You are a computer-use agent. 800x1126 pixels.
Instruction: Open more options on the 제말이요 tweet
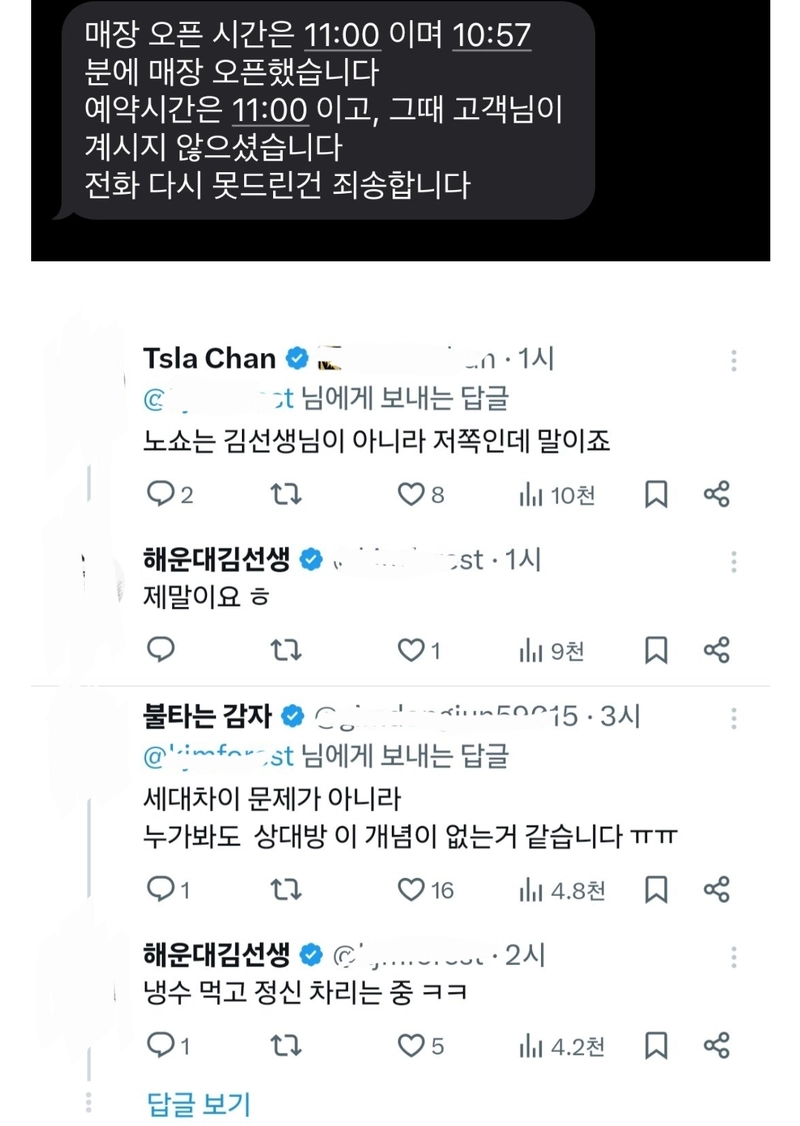click(x=734, y=562)
